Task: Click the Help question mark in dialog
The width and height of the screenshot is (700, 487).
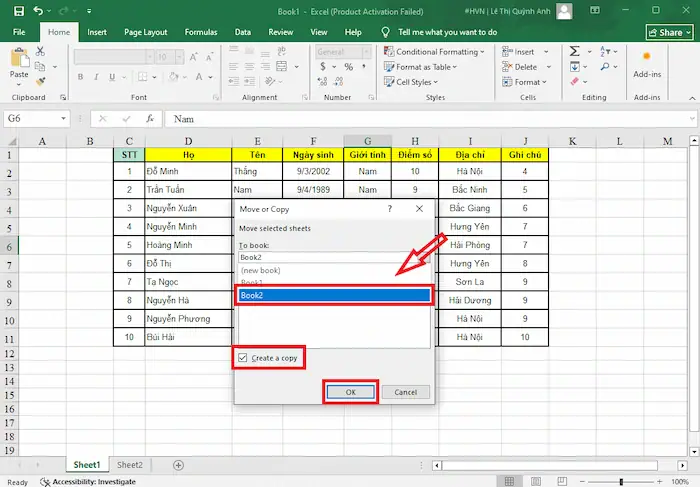Action: 389,209
